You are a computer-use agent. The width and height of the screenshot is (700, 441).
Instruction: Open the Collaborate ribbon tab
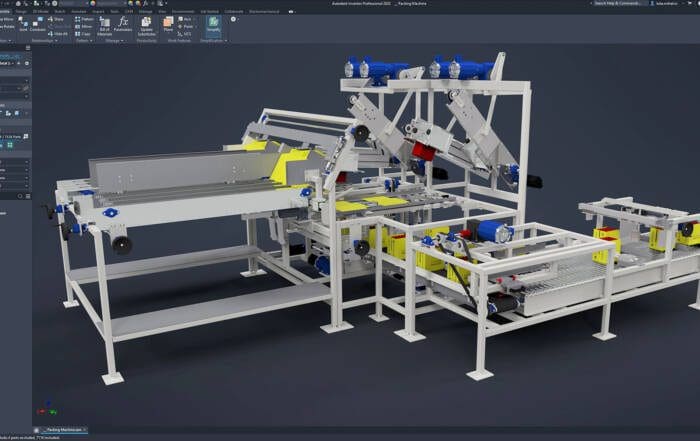[234, 12]
